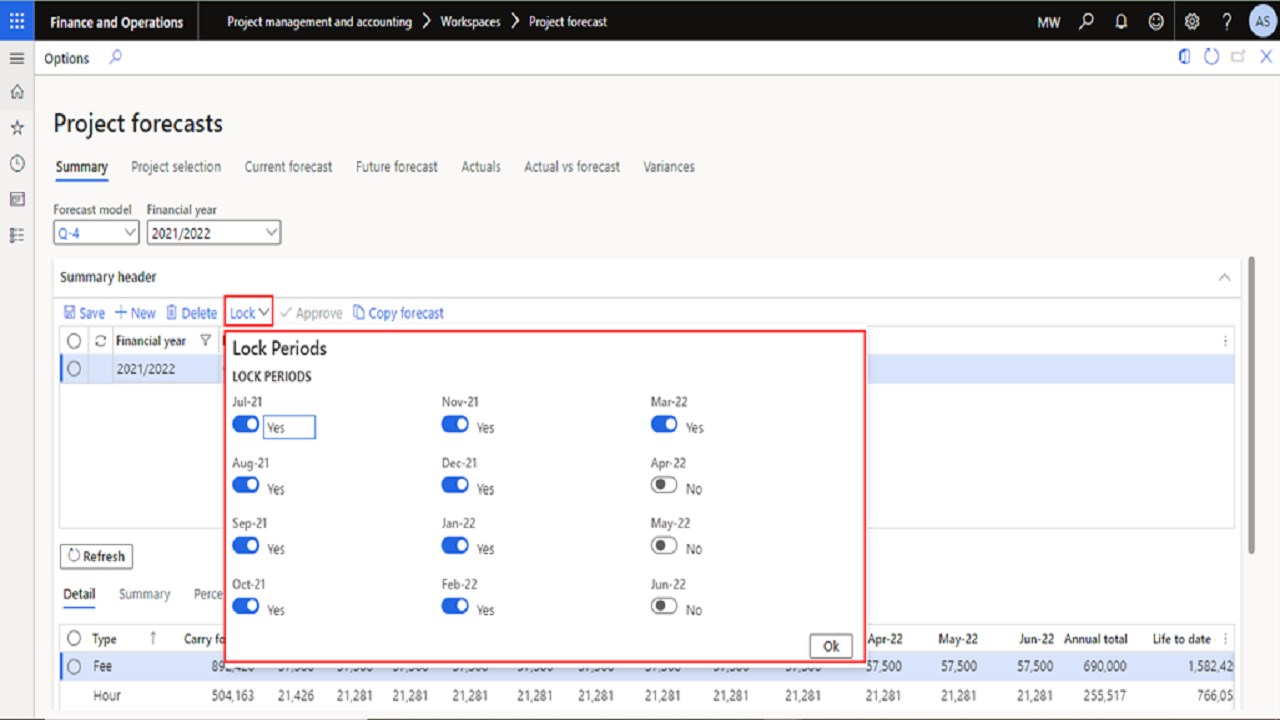Screen dimensions: 1280x720
Task: Open notifications bell
Action: pos(1121,21)
